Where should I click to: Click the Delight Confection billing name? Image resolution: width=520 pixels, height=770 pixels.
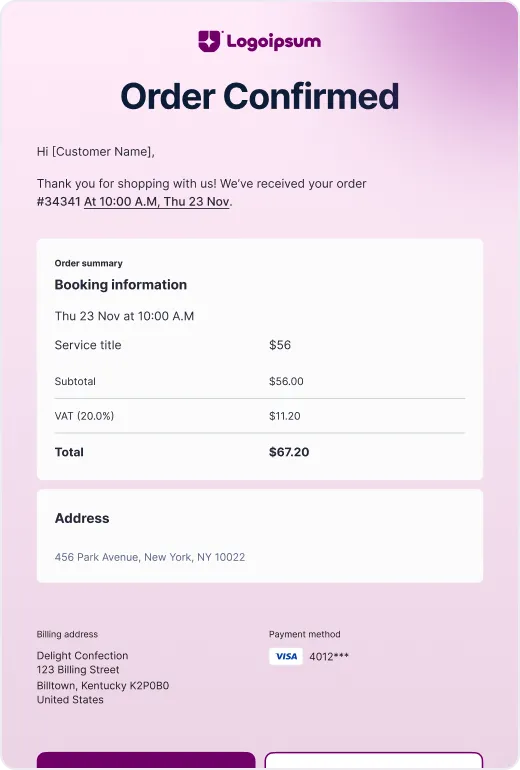[82, 656]
